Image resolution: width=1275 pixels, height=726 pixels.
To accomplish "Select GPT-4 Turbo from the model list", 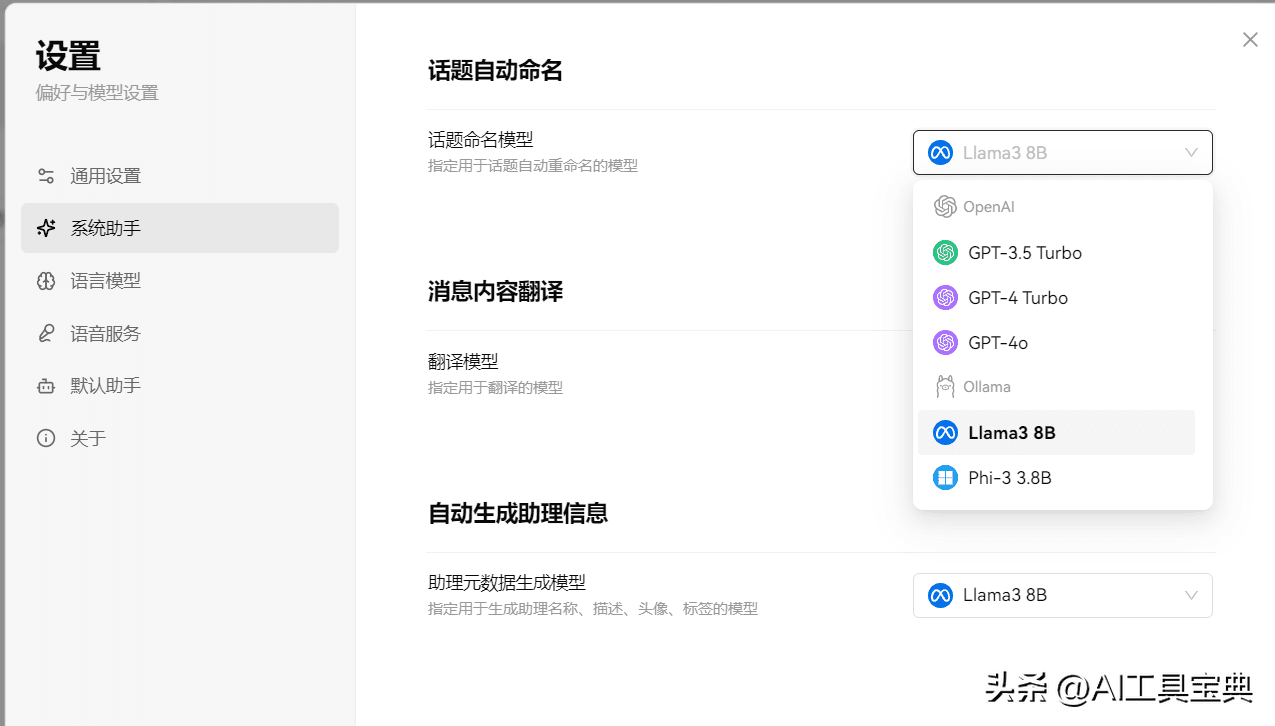I will (1017, 298).
